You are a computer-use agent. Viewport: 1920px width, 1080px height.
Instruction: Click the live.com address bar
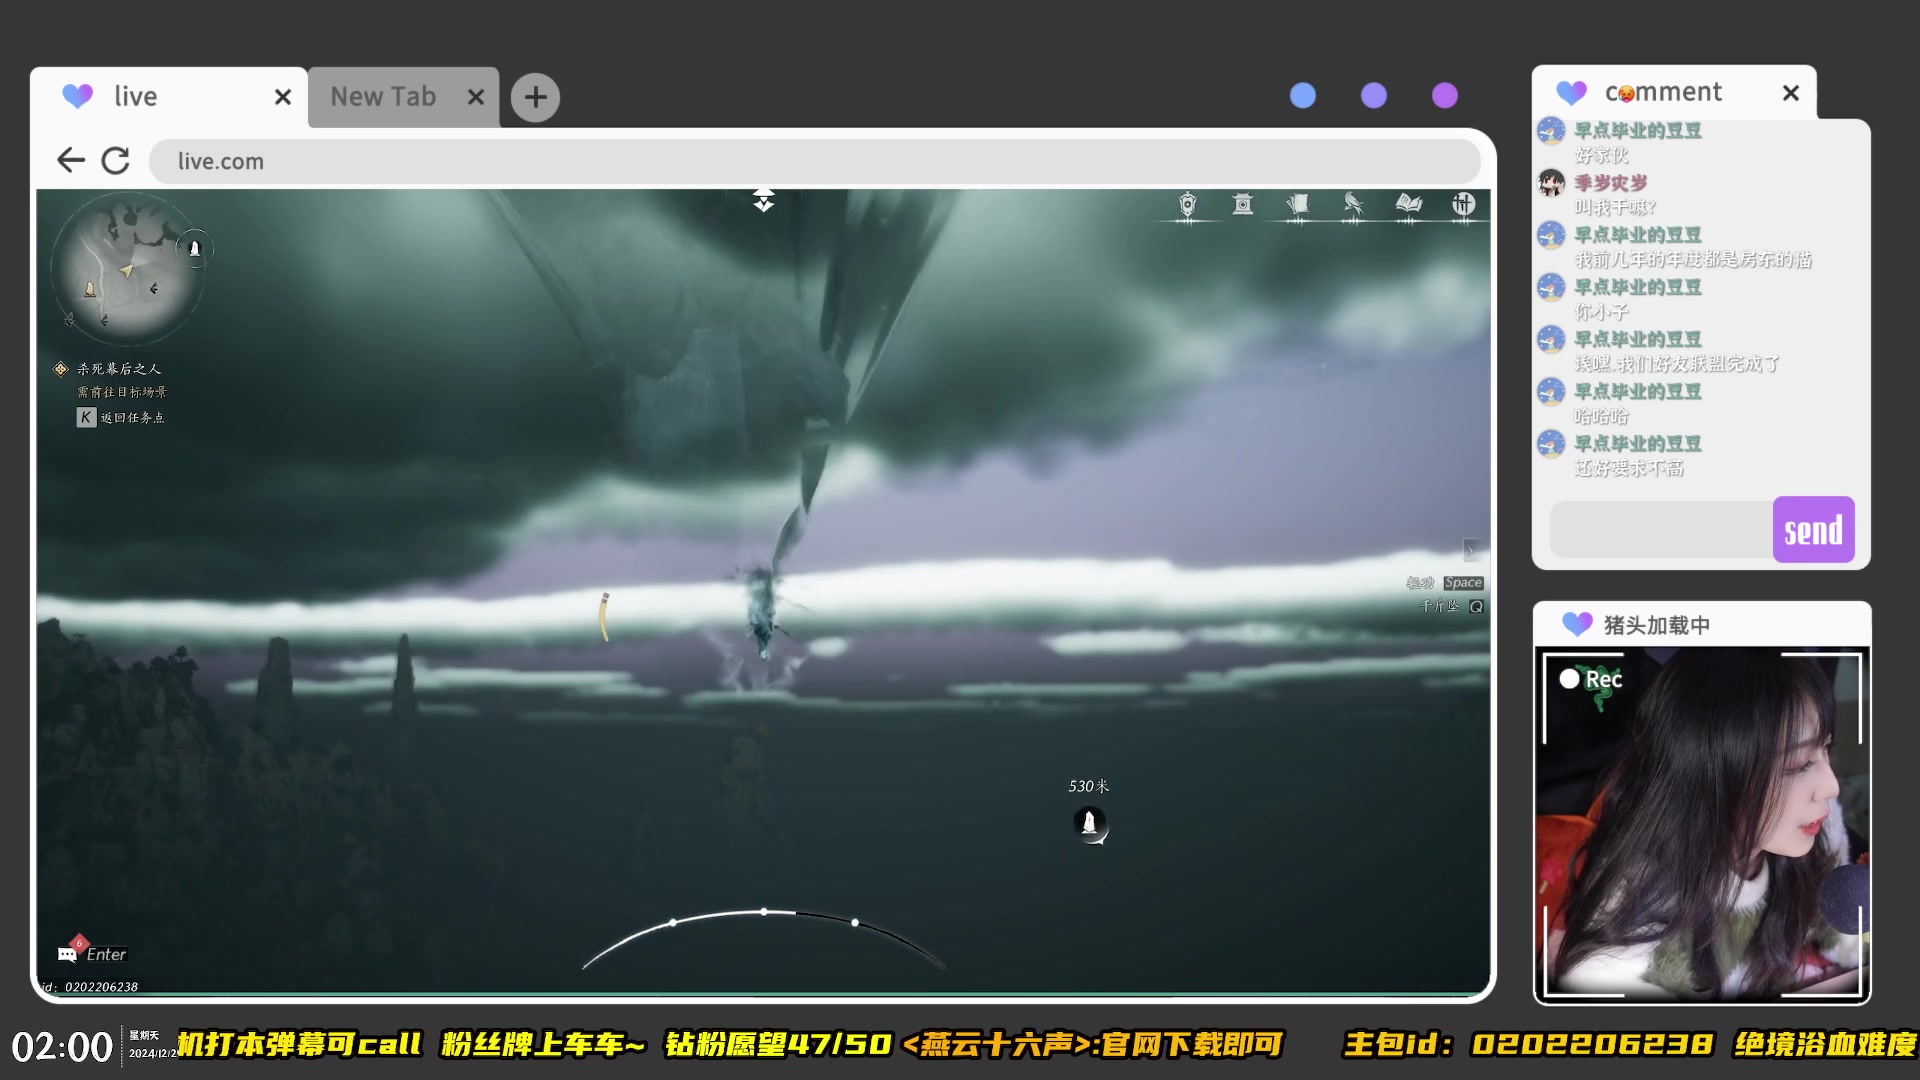tap(814, 161)
